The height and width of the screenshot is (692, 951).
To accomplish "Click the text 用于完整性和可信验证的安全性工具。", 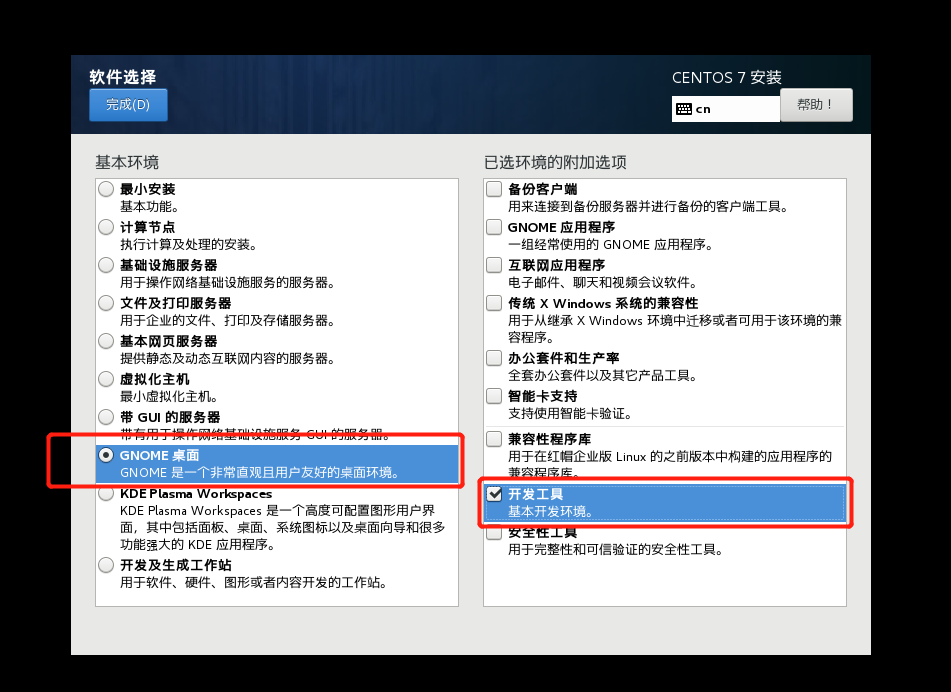I will (x=616, y=550).
